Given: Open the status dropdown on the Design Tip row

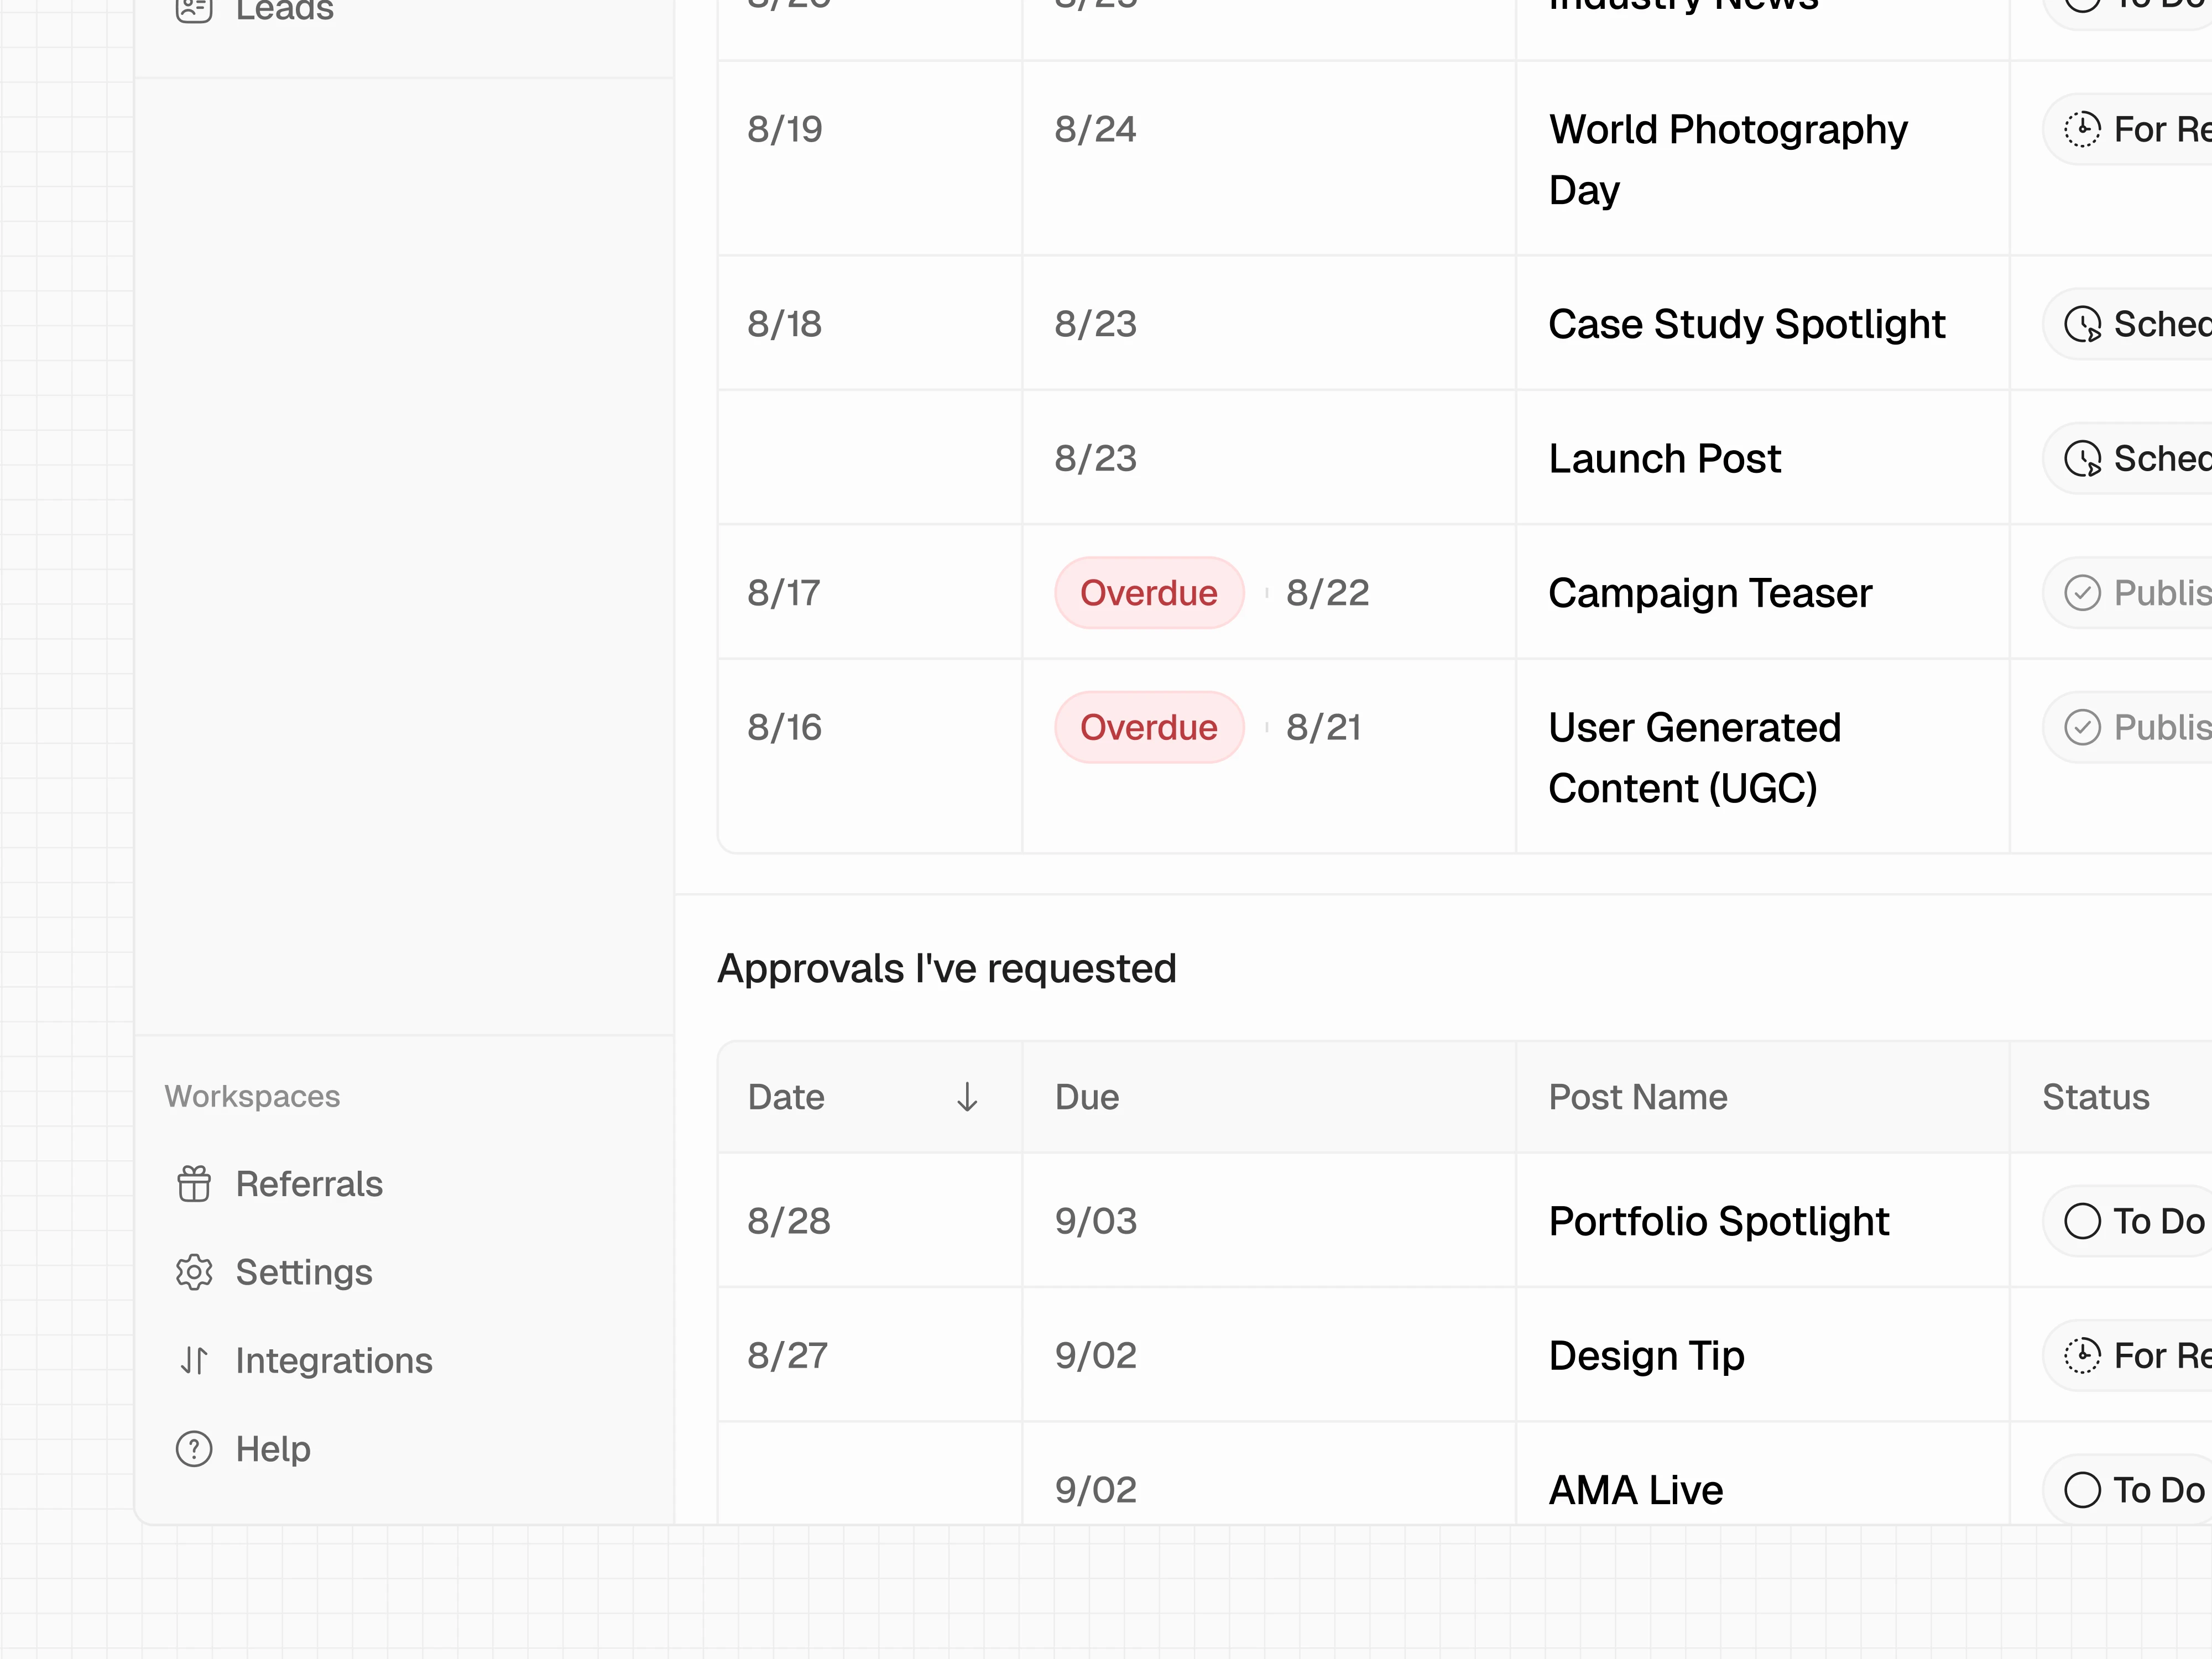Looking at the screenshot, I should [x=2130, y=1356].
